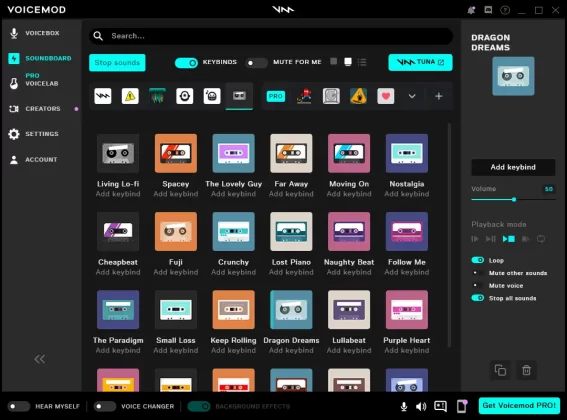This screenshot has width=567, height=420.
Task: Open the mobile device icon
Action: point(462,406)
